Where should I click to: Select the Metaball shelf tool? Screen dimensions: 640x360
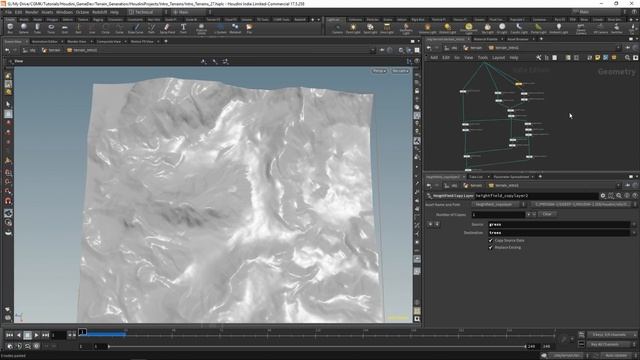(x=235, y=28)
